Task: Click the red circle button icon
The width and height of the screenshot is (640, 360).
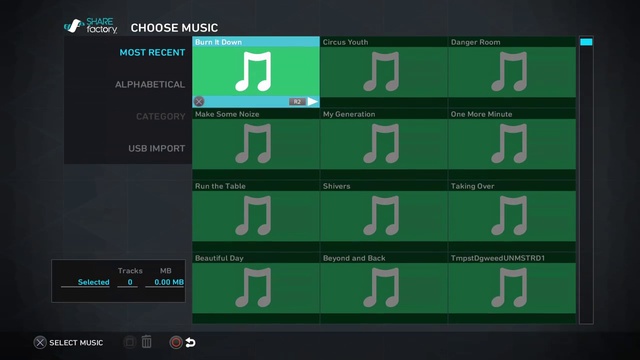Action: [176, 342]
